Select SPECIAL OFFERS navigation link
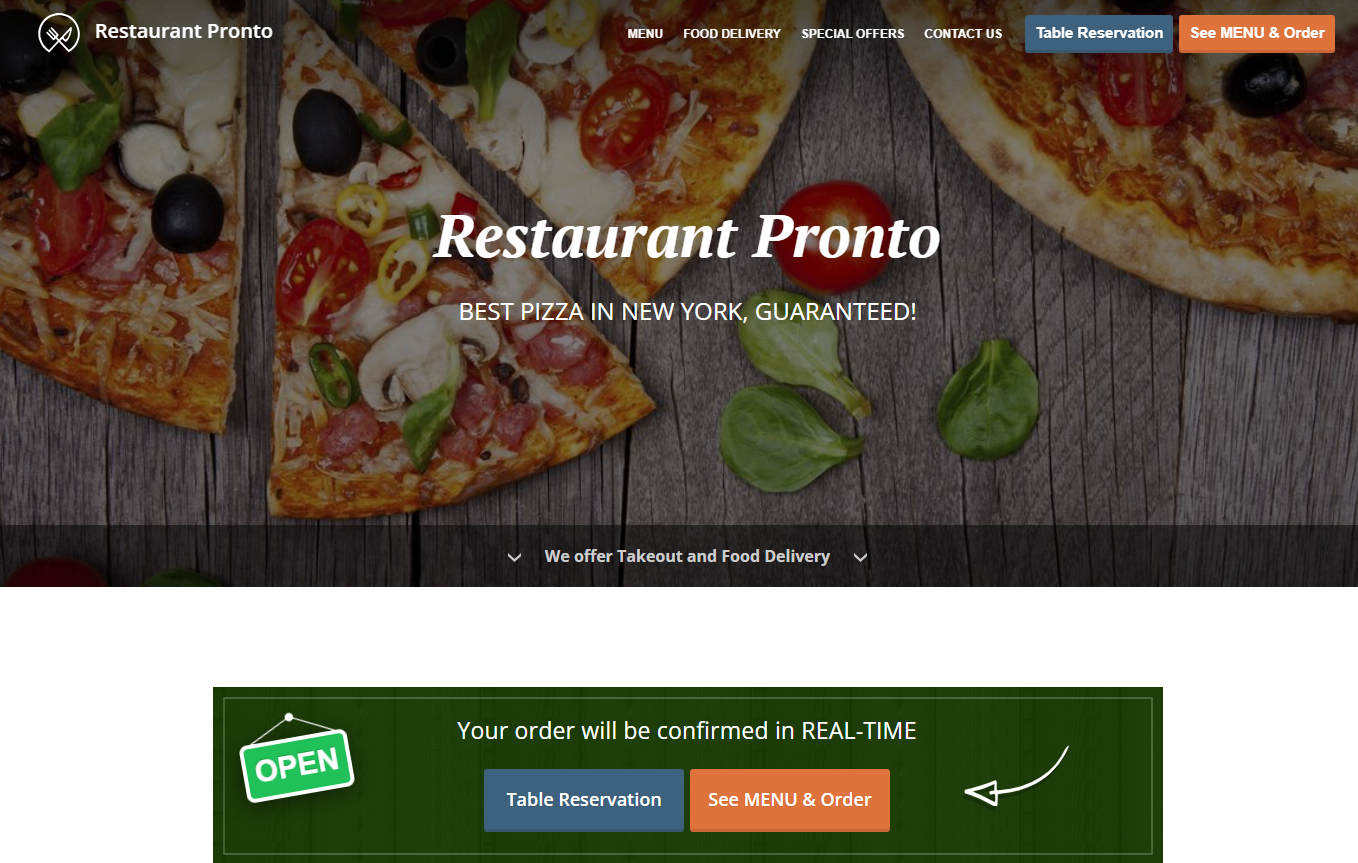1358x863 pixels. [x=853, y=34]
